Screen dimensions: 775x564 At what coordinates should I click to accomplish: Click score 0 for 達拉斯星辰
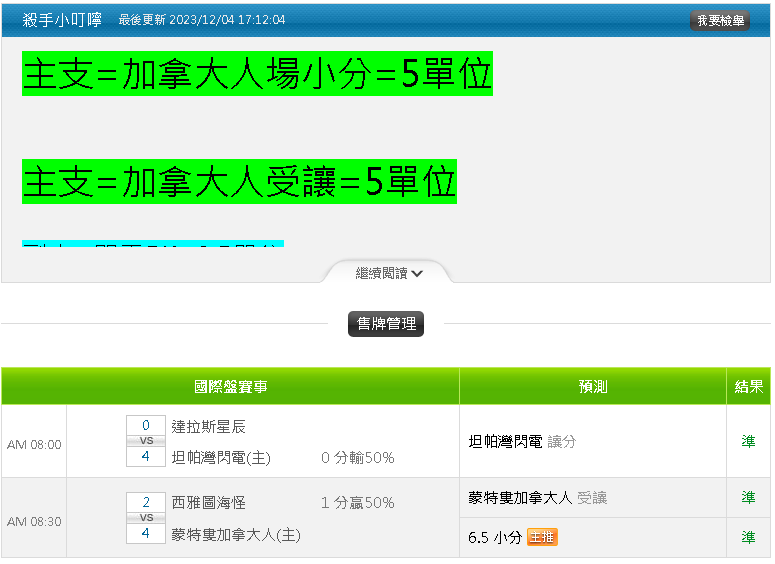pyautogui.click(x=146, y=425)
